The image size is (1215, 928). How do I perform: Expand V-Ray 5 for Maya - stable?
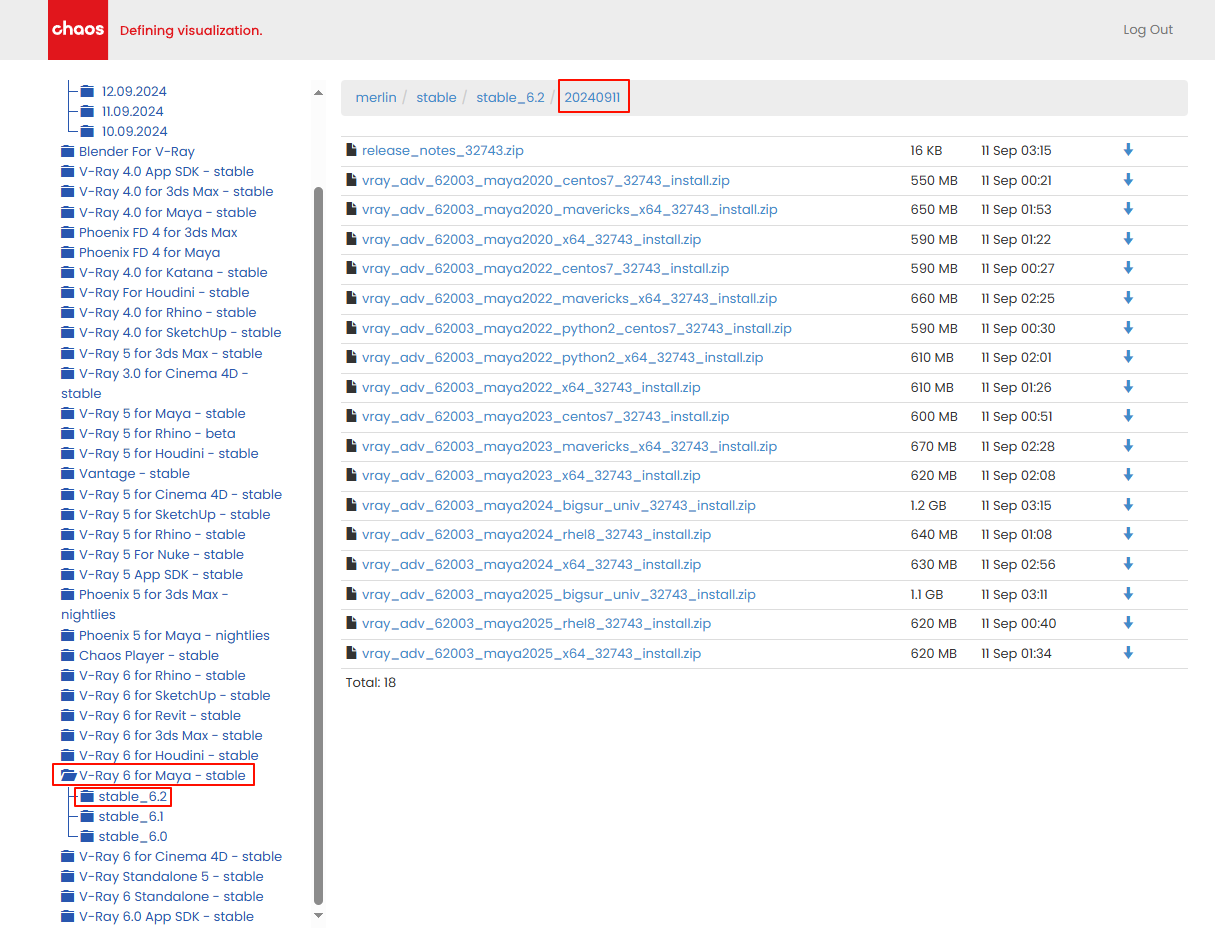tap(162, 414)
